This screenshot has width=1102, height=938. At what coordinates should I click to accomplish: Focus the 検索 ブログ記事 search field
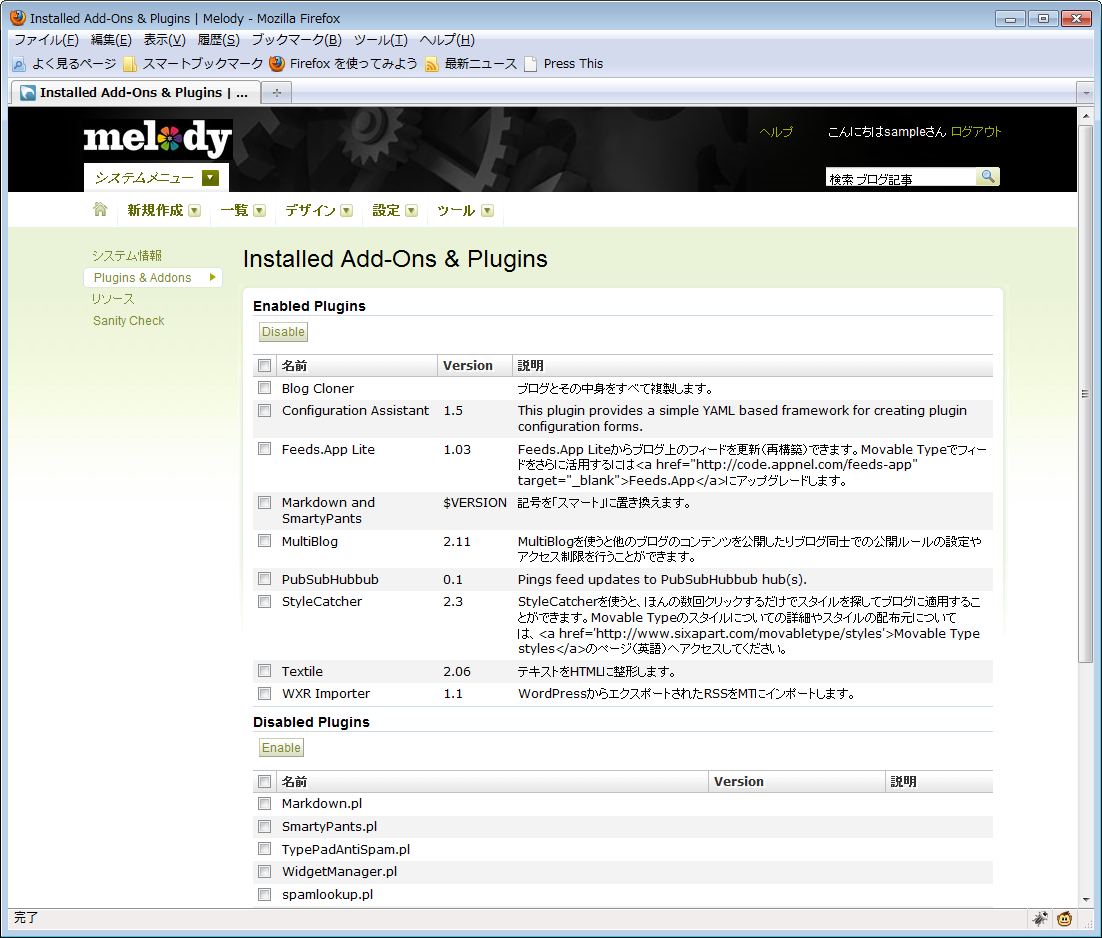pos(902,178)
